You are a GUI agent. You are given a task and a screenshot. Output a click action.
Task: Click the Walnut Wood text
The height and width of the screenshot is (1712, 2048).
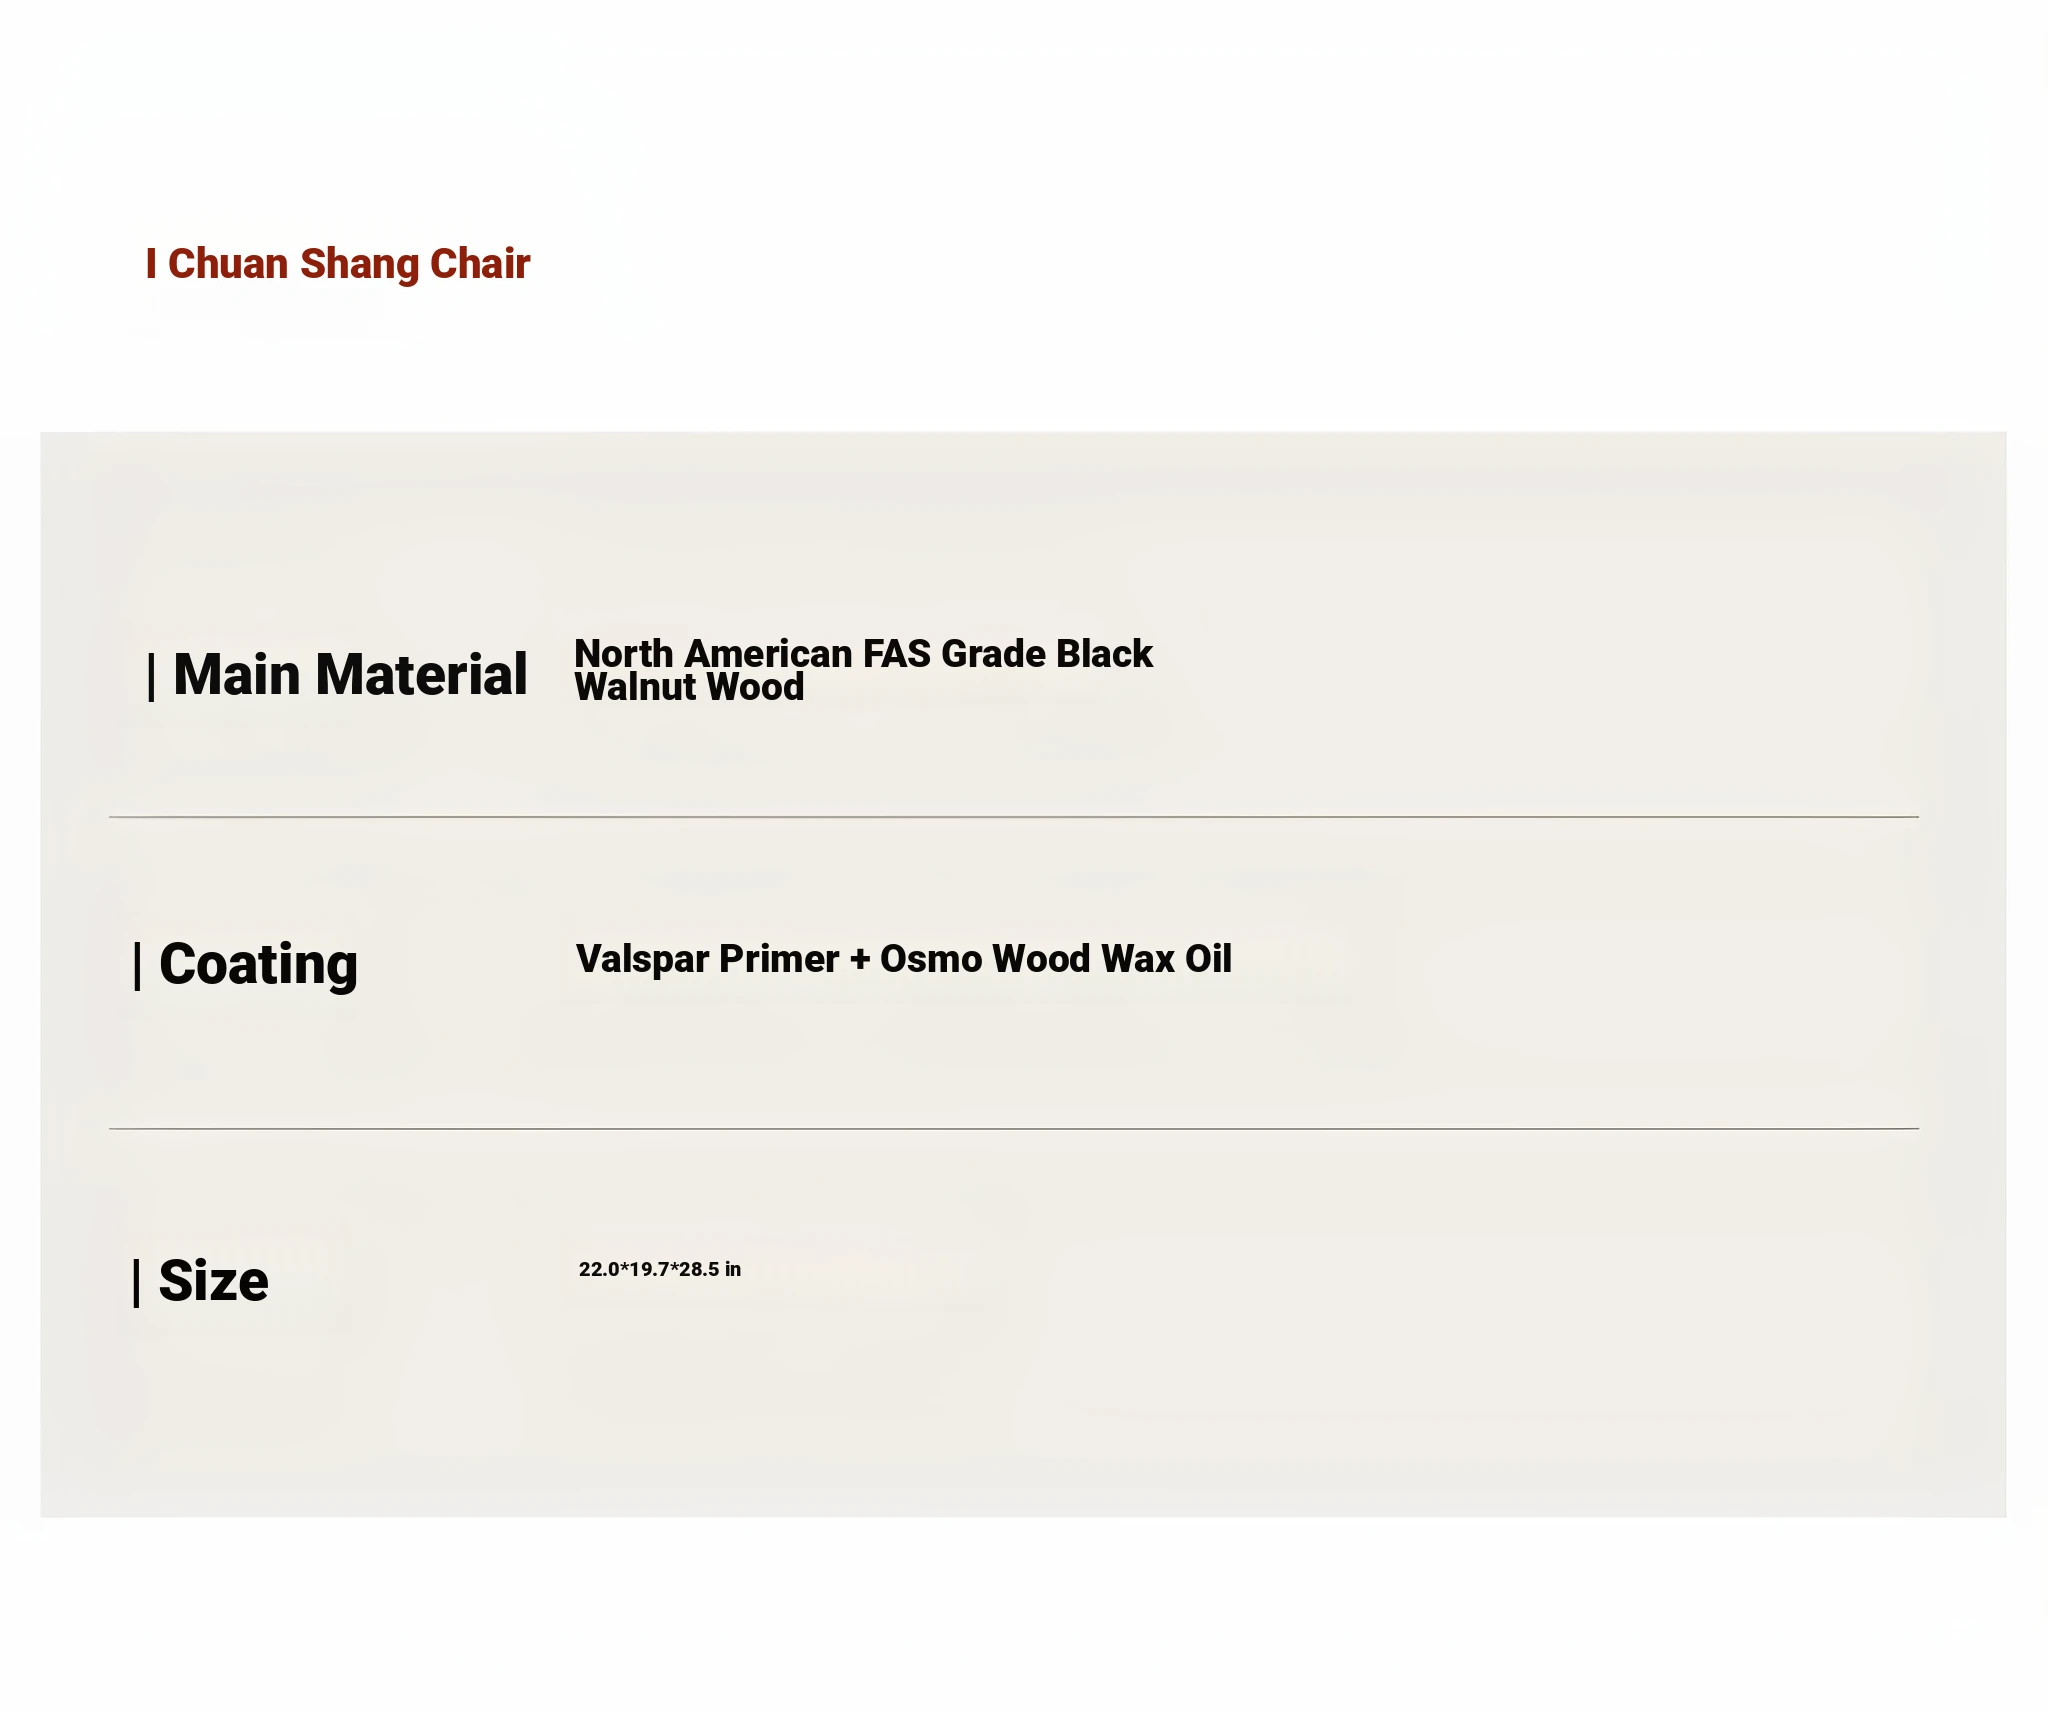689,688
